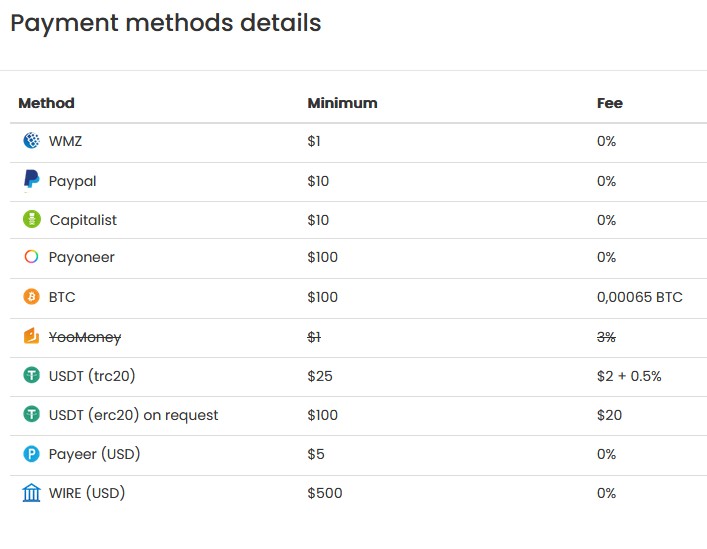707x549 pixels.
Task: Click the blue Payeer P icon
Action: (32, 453)
